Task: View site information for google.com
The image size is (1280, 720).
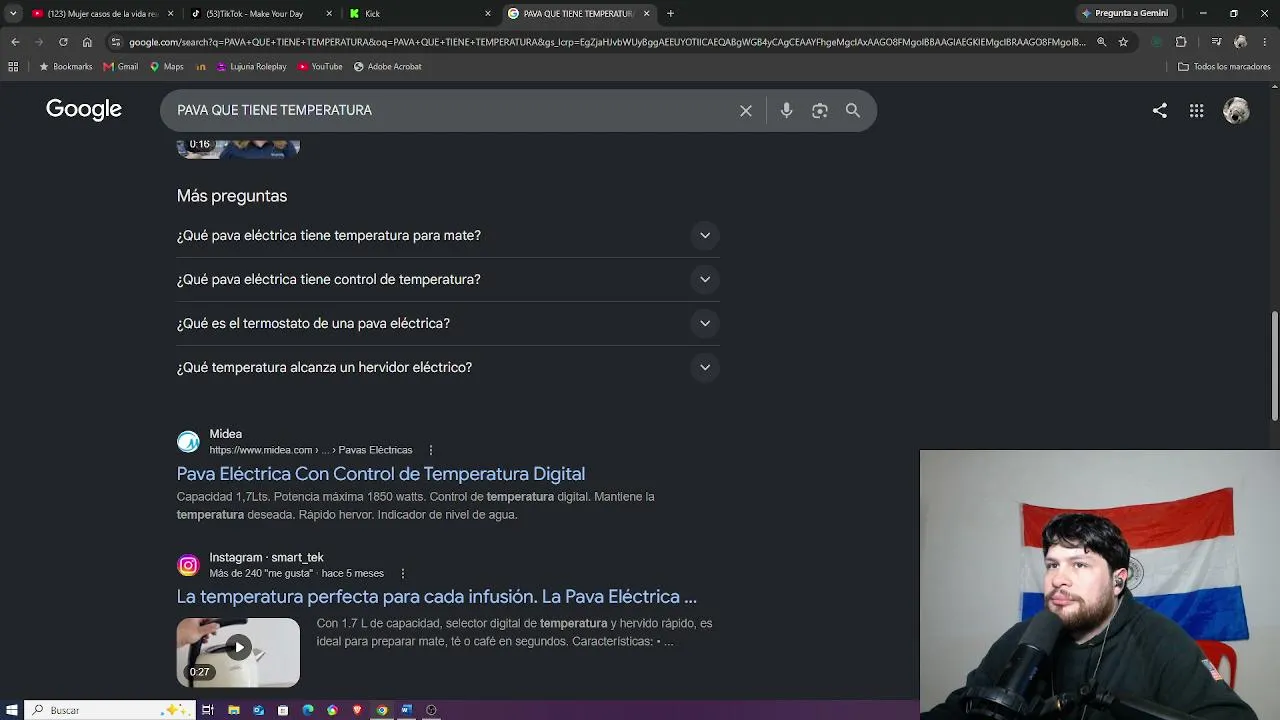Action: [116, 42]
